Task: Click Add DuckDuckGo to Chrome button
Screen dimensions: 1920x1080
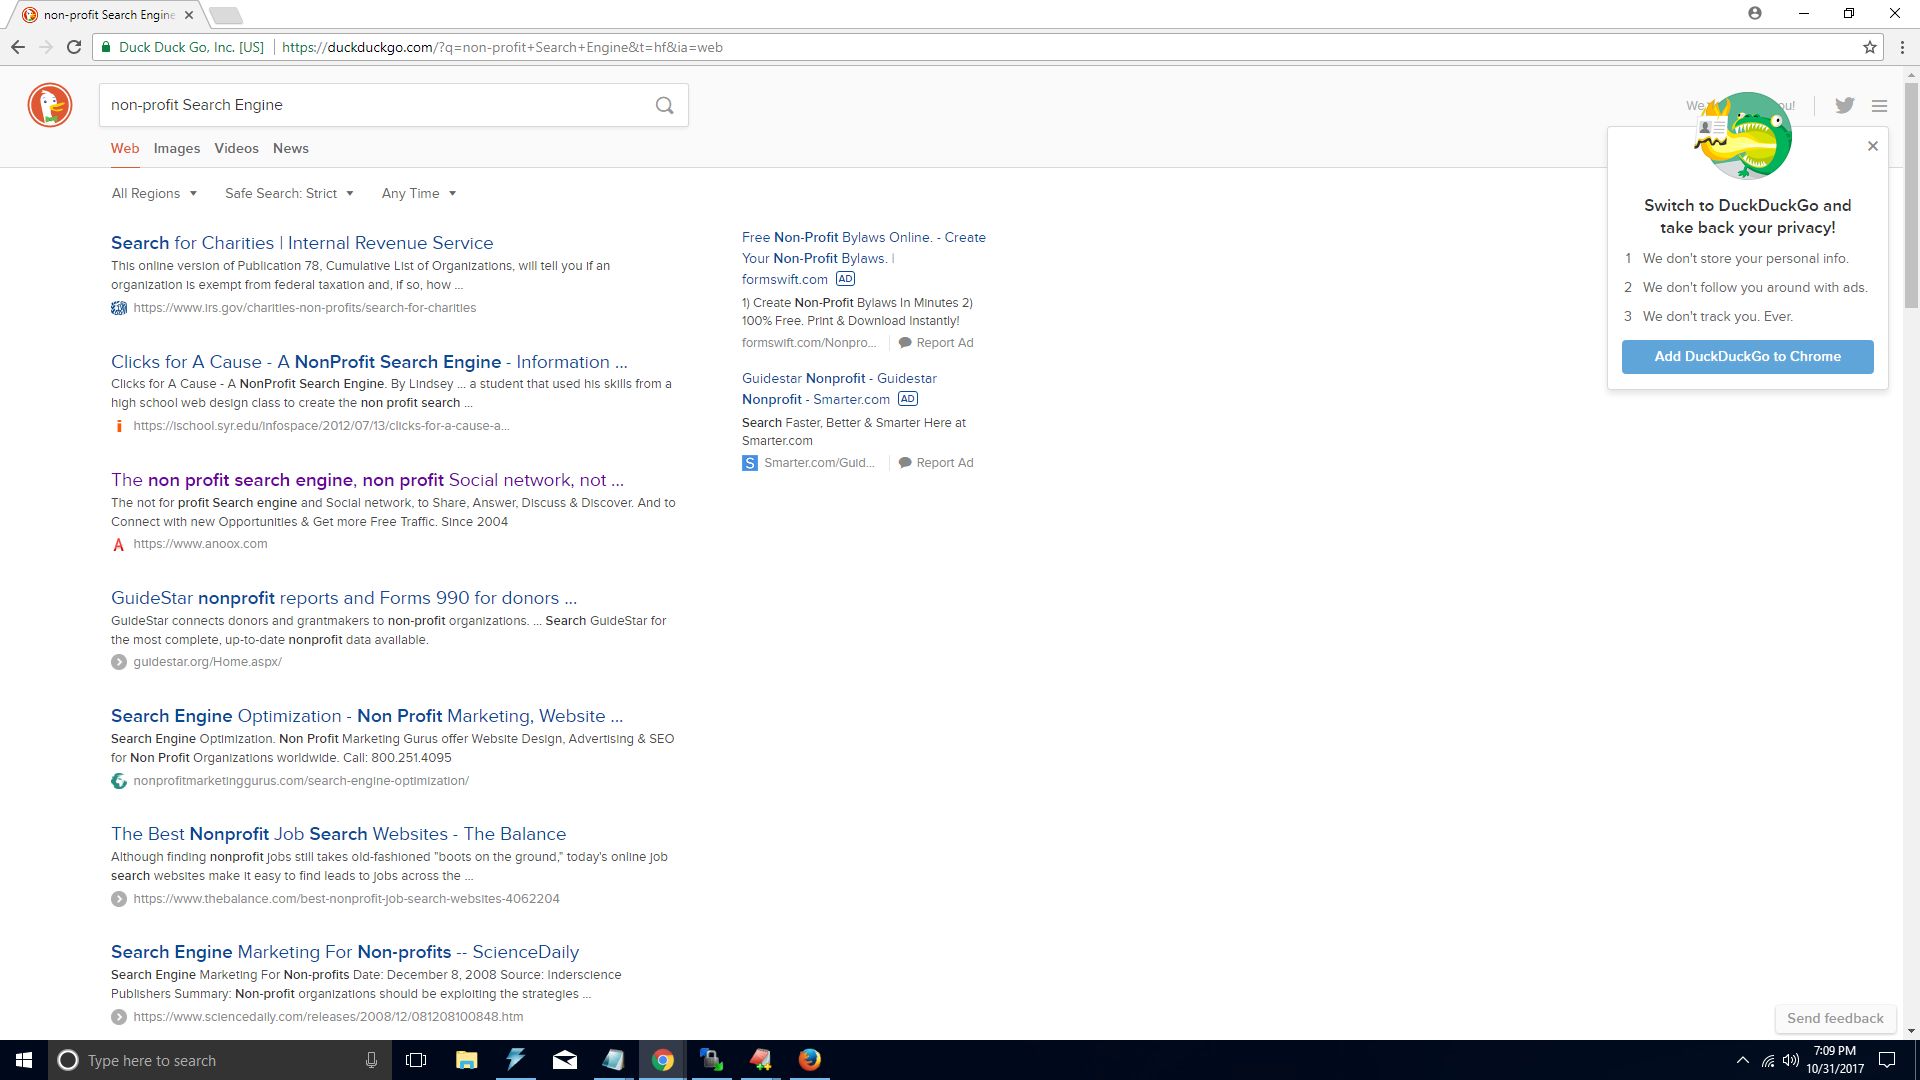Action: click(1747, 356)
